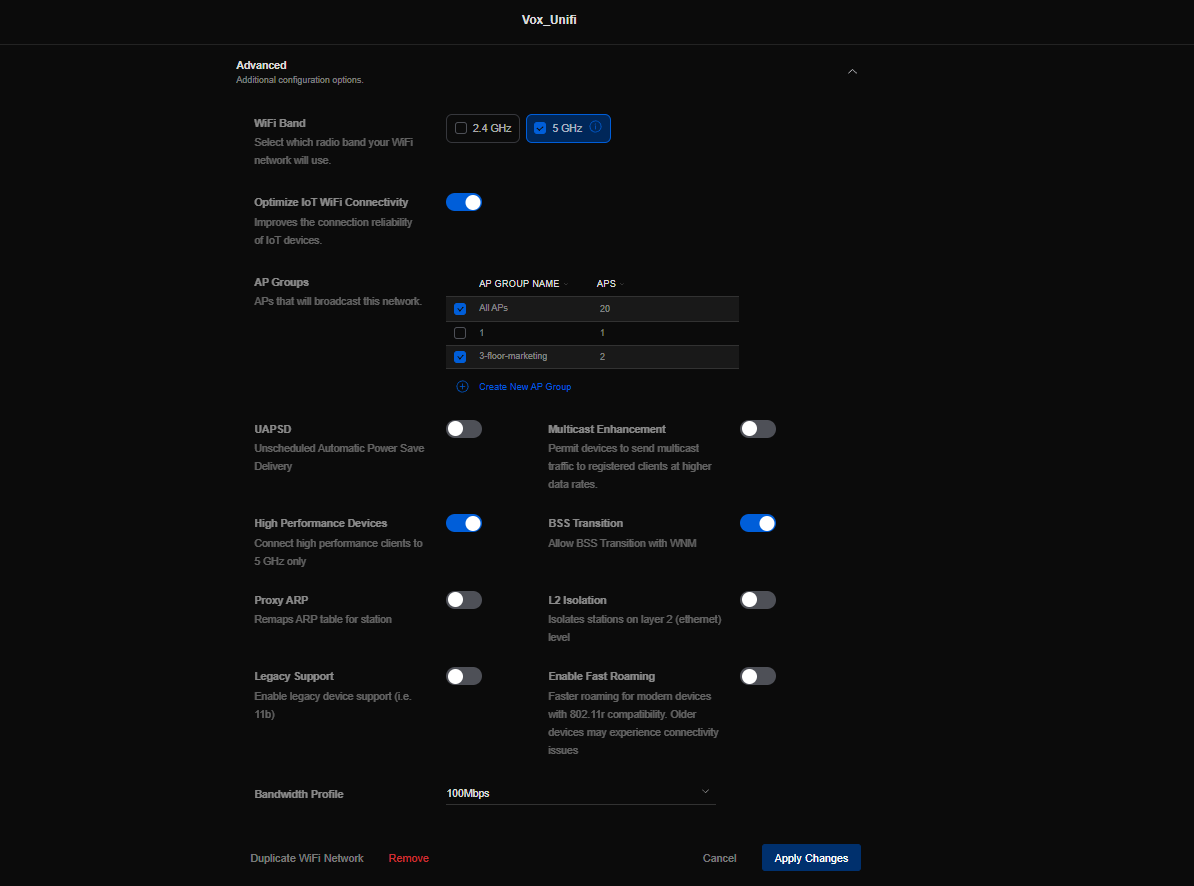Disable Optimize IoT WiFi Connectivity toggle

(463, 202)
